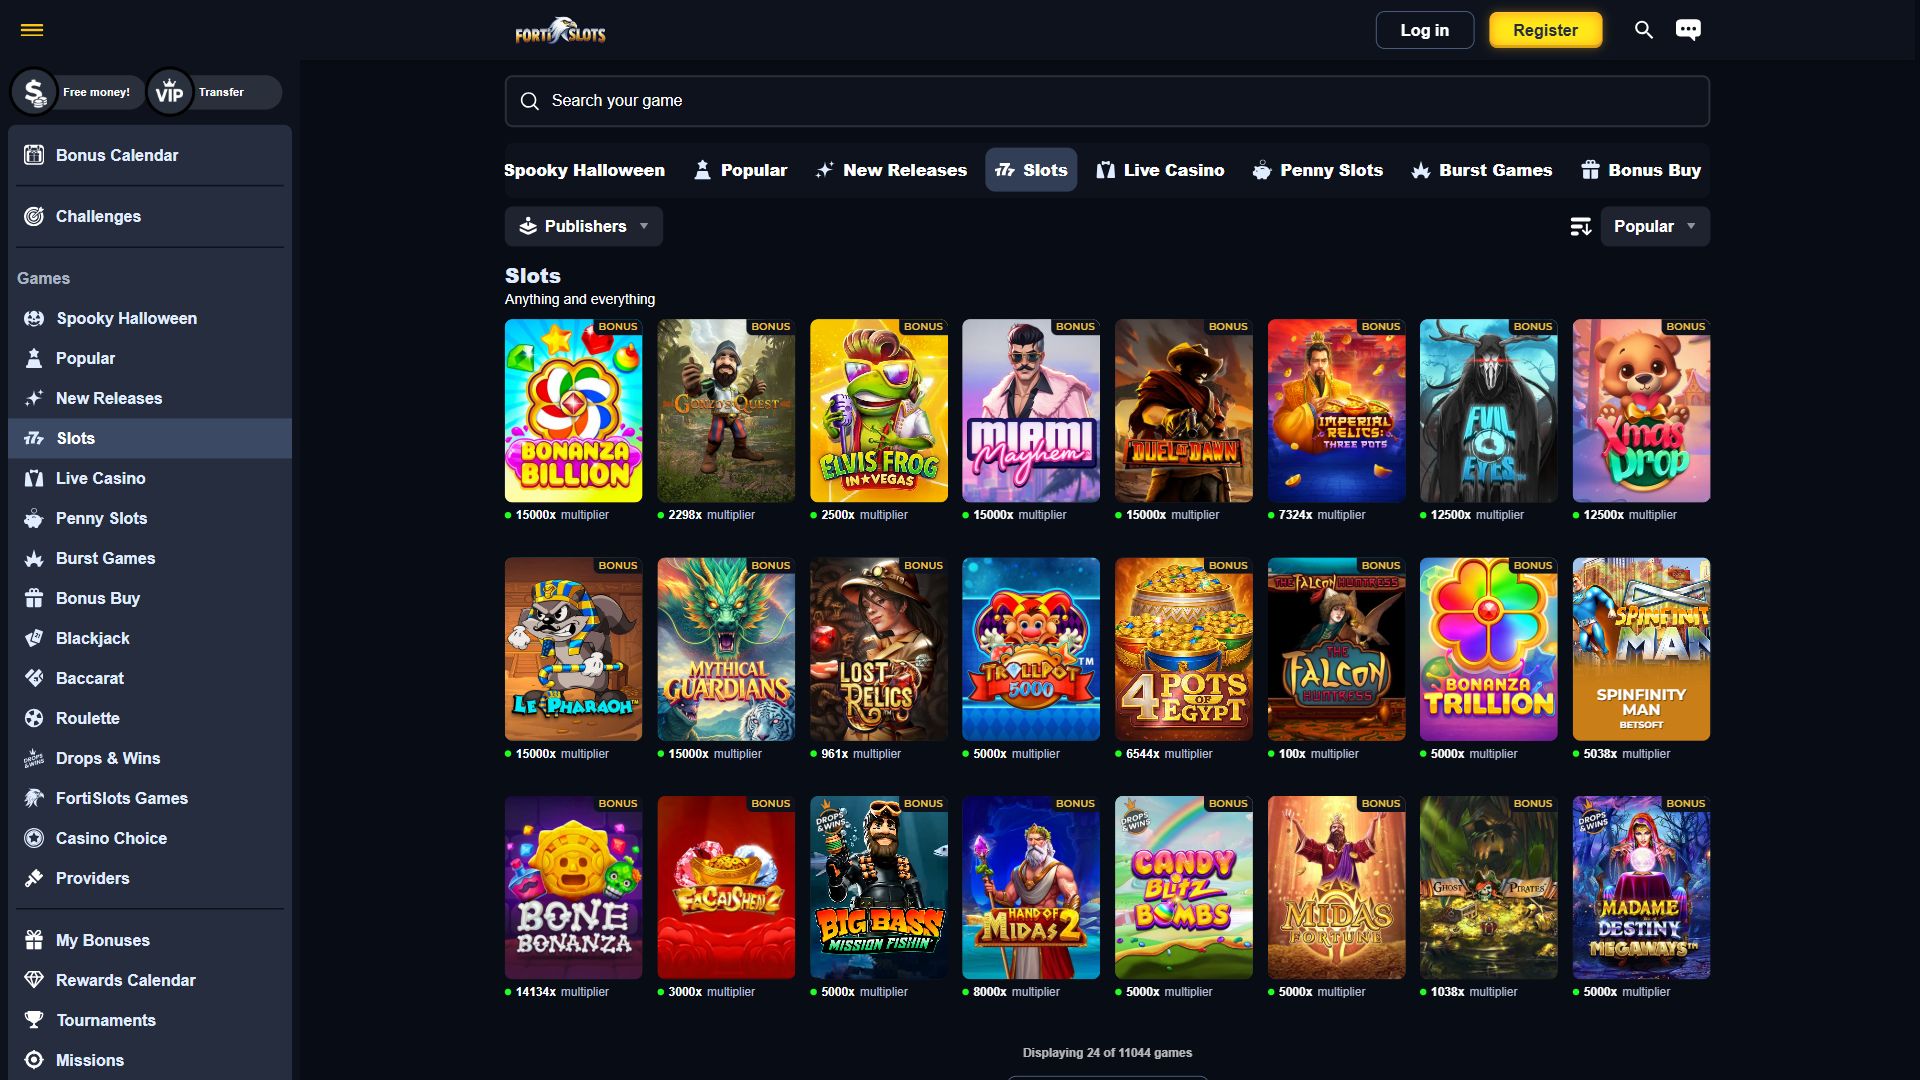Open the Bone Bonanza game thumbnail
Screen dimensions: 1920x1080
click(x=573, y=888)
